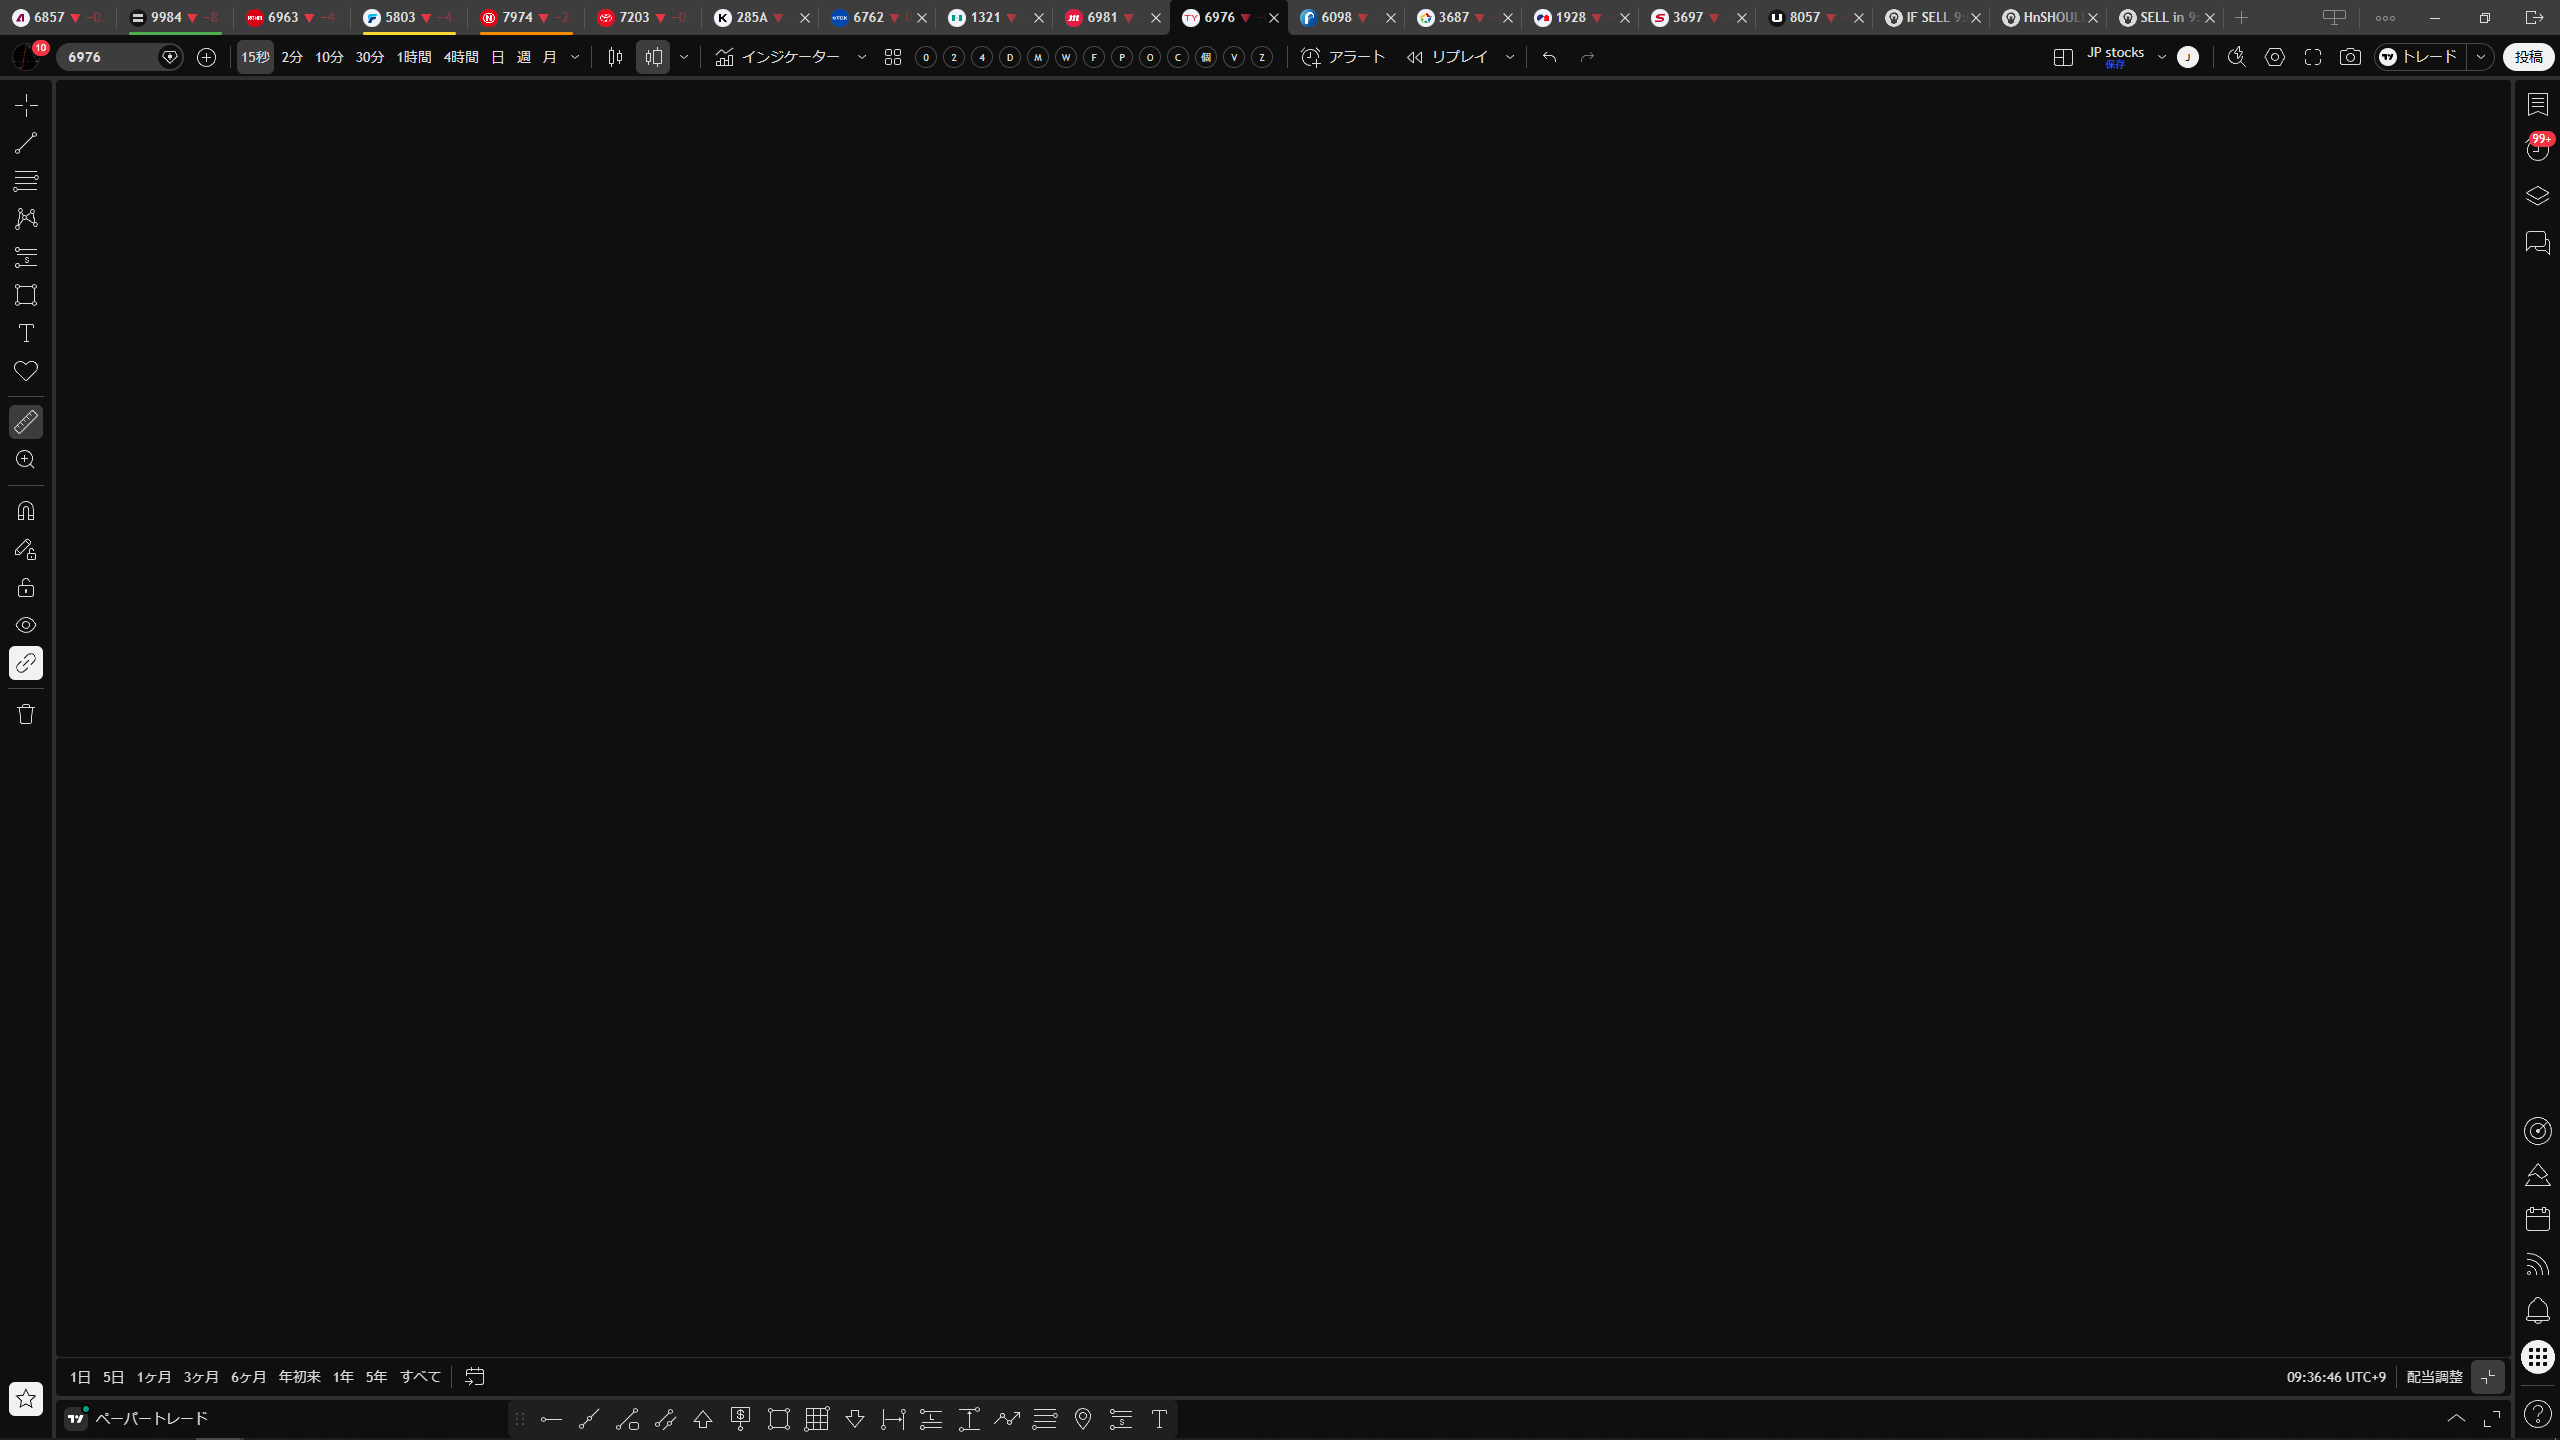
Task: Expand the JP stocks layout dropdown
Action: click(2162, 57)
